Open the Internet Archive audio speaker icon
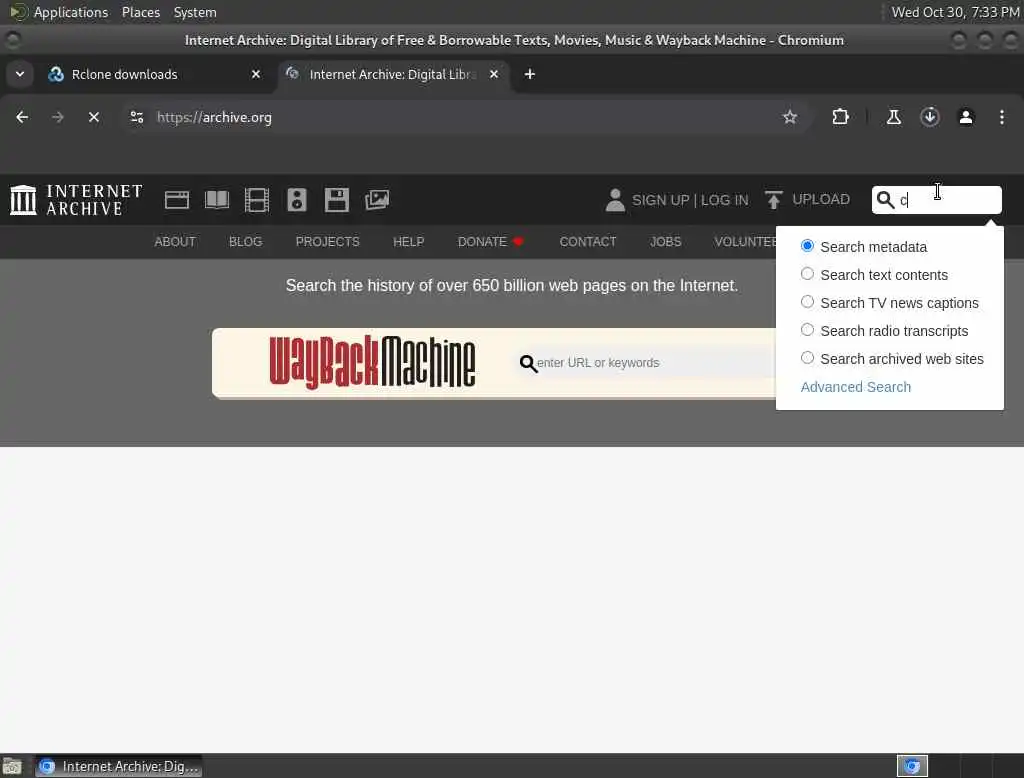 [296, 200]
